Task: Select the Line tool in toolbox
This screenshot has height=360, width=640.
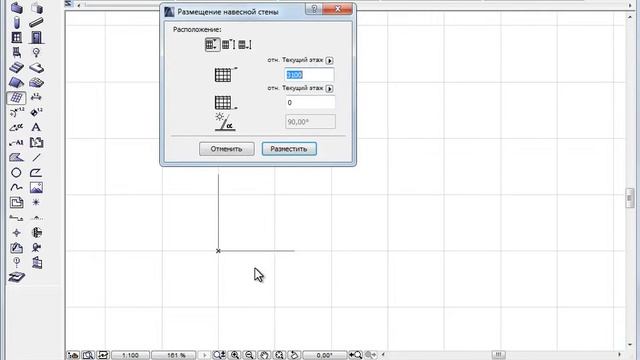Action: [x=36, y=158]
